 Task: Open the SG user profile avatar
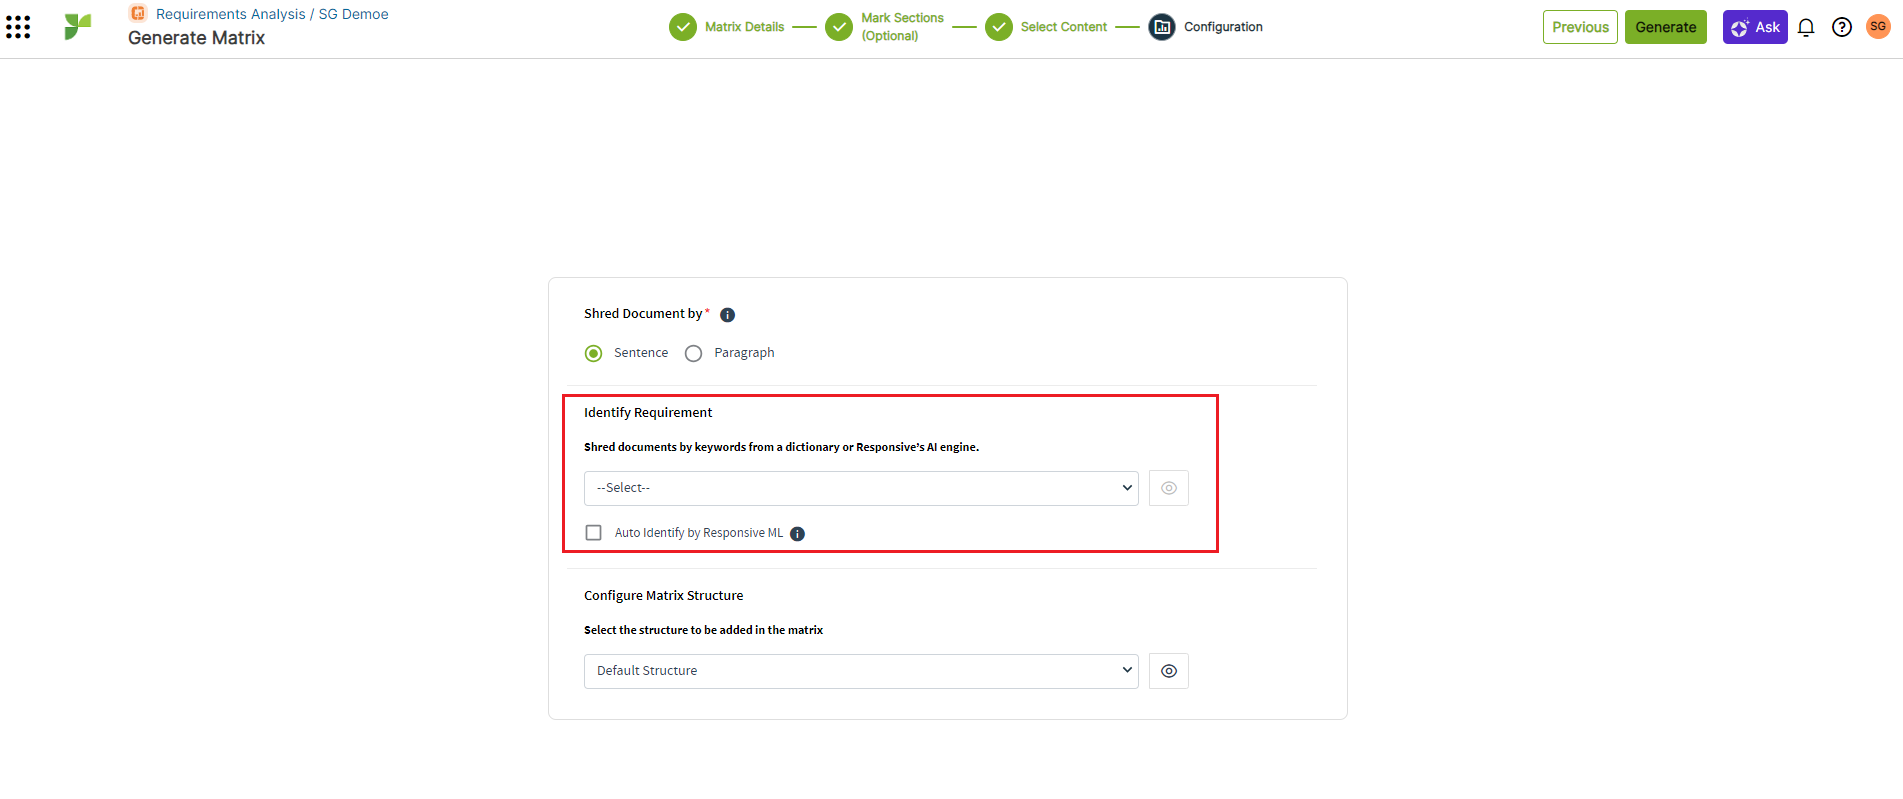pos(1878,27)
